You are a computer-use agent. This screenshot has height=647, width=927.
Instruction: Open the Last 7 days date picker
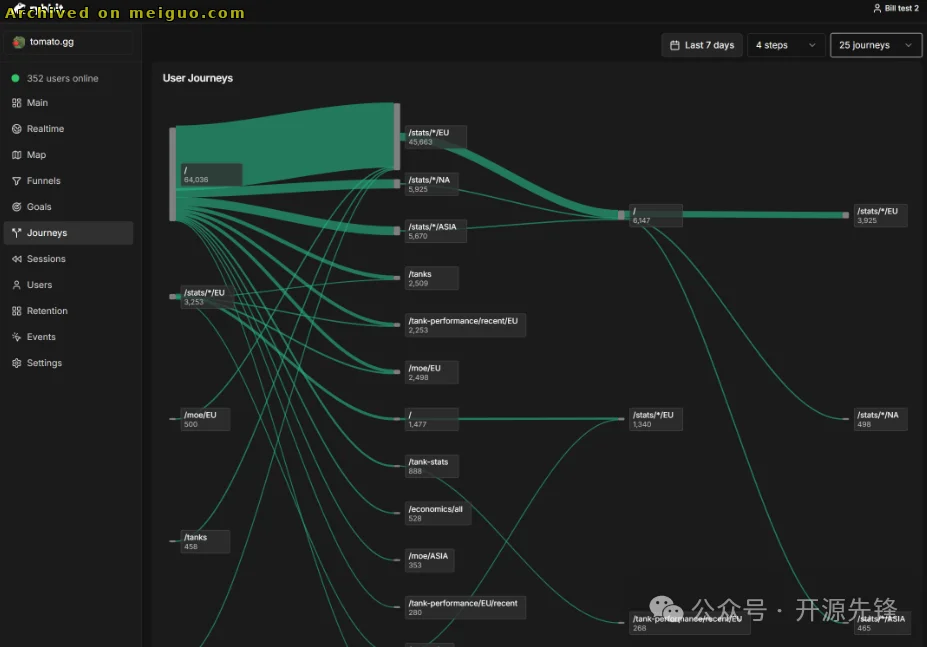point(701,45)
